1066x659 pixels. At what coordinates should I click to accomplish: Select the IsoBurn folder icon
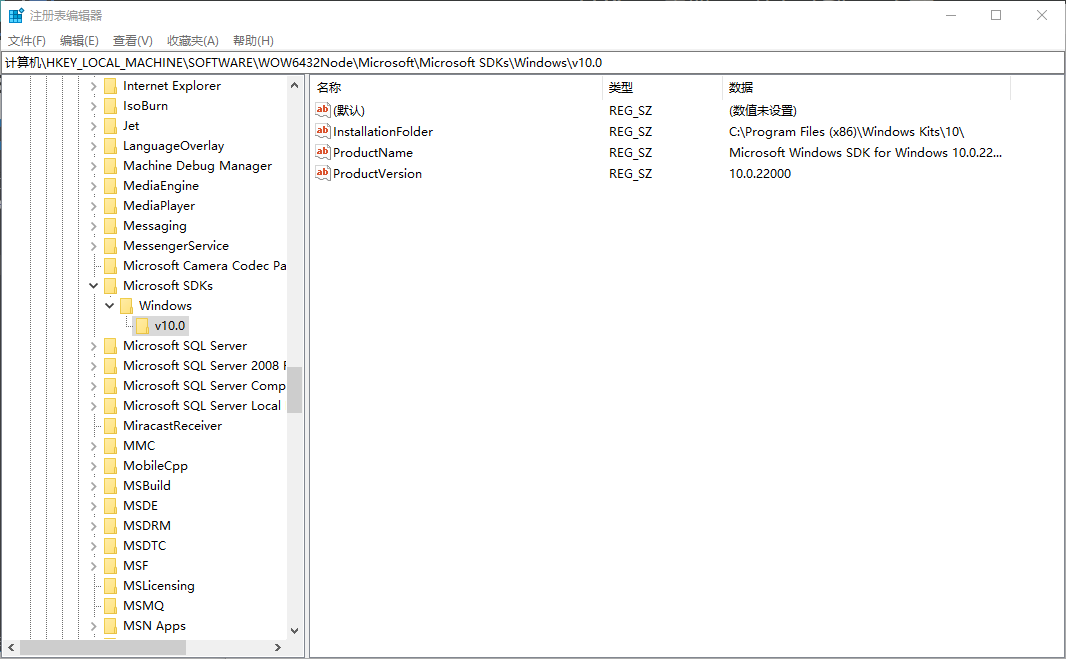coord(110,106)
